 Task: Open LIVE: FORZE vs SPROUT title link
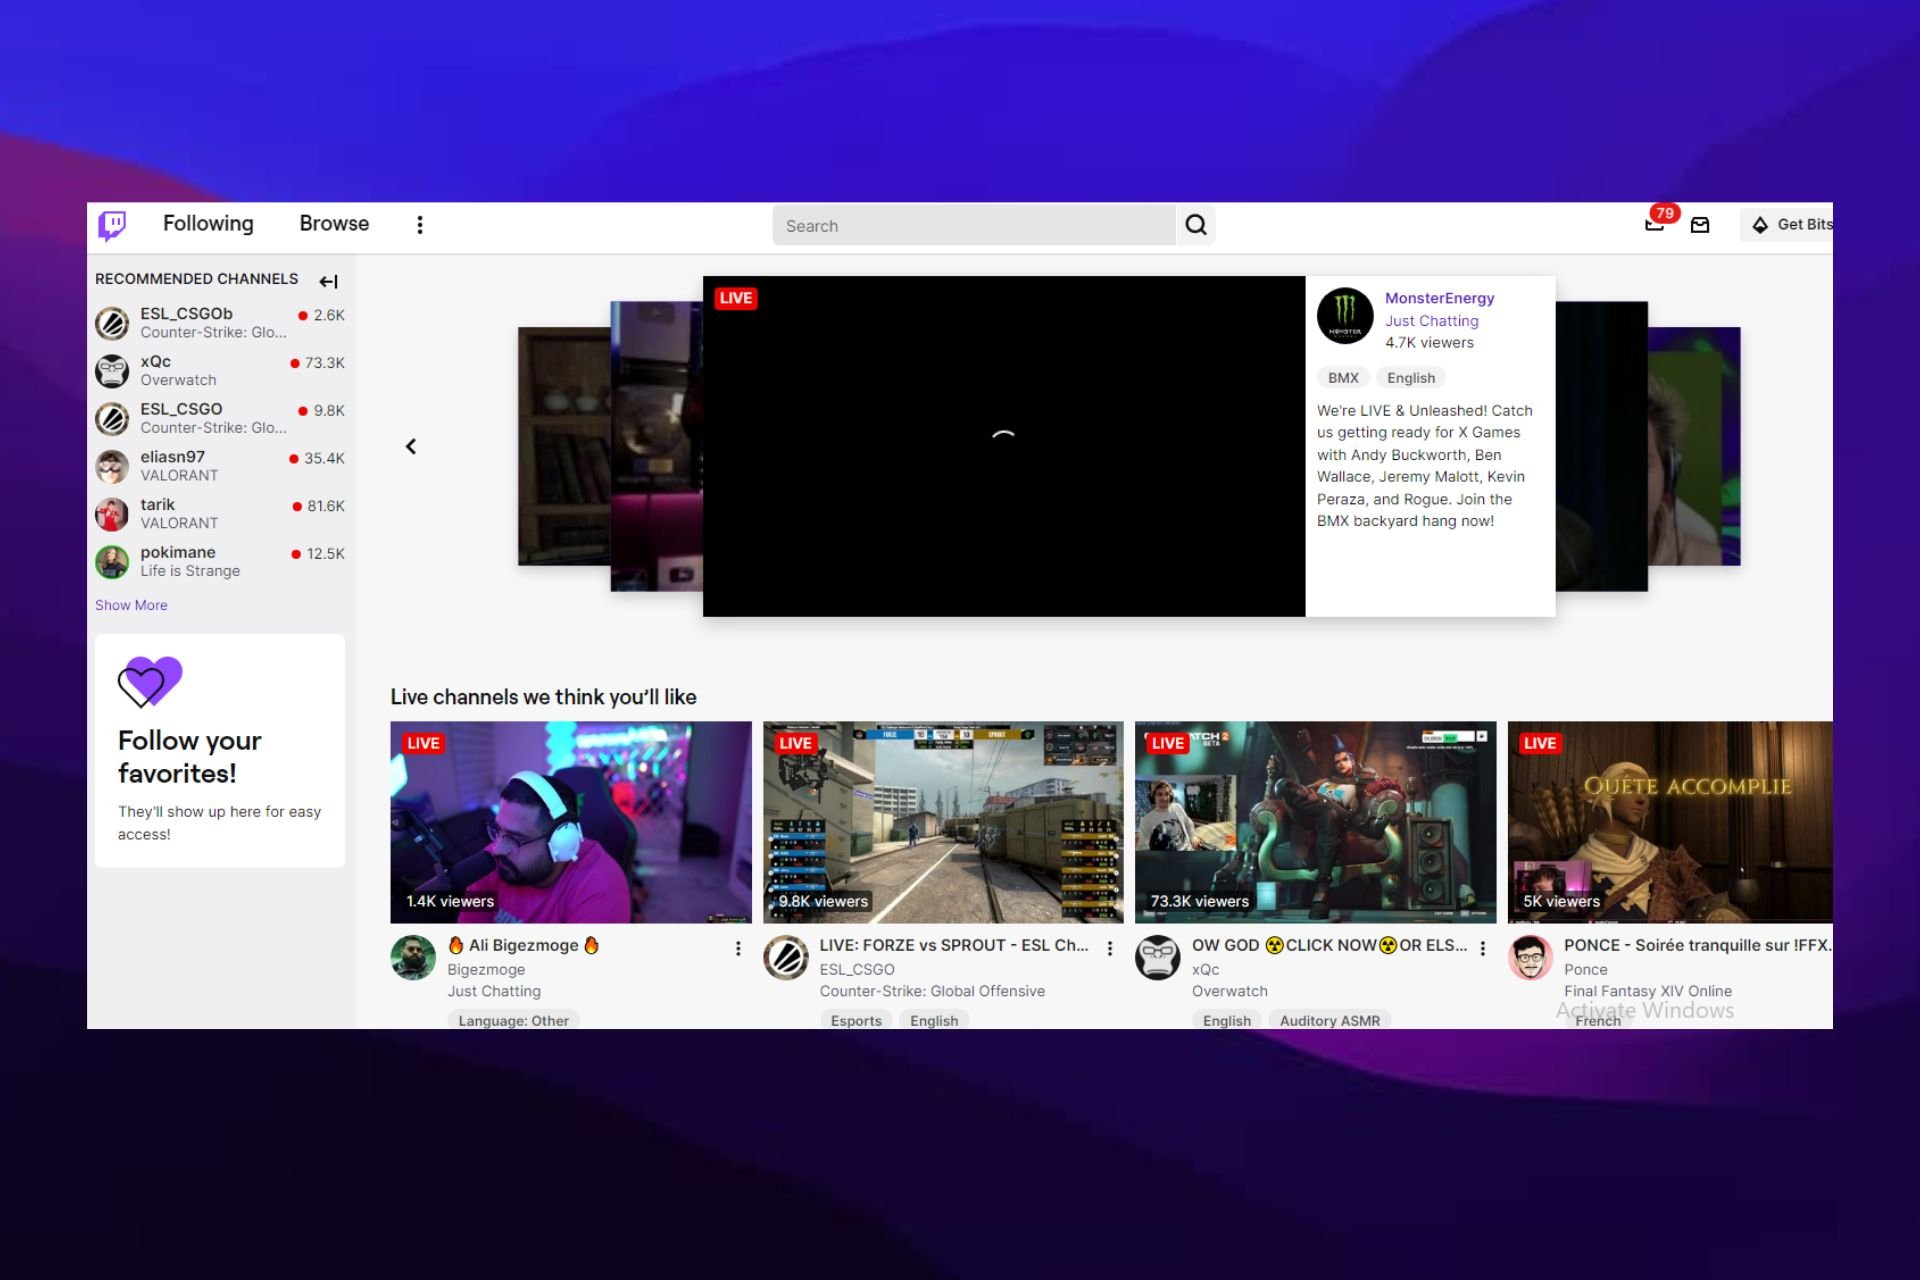954,945
